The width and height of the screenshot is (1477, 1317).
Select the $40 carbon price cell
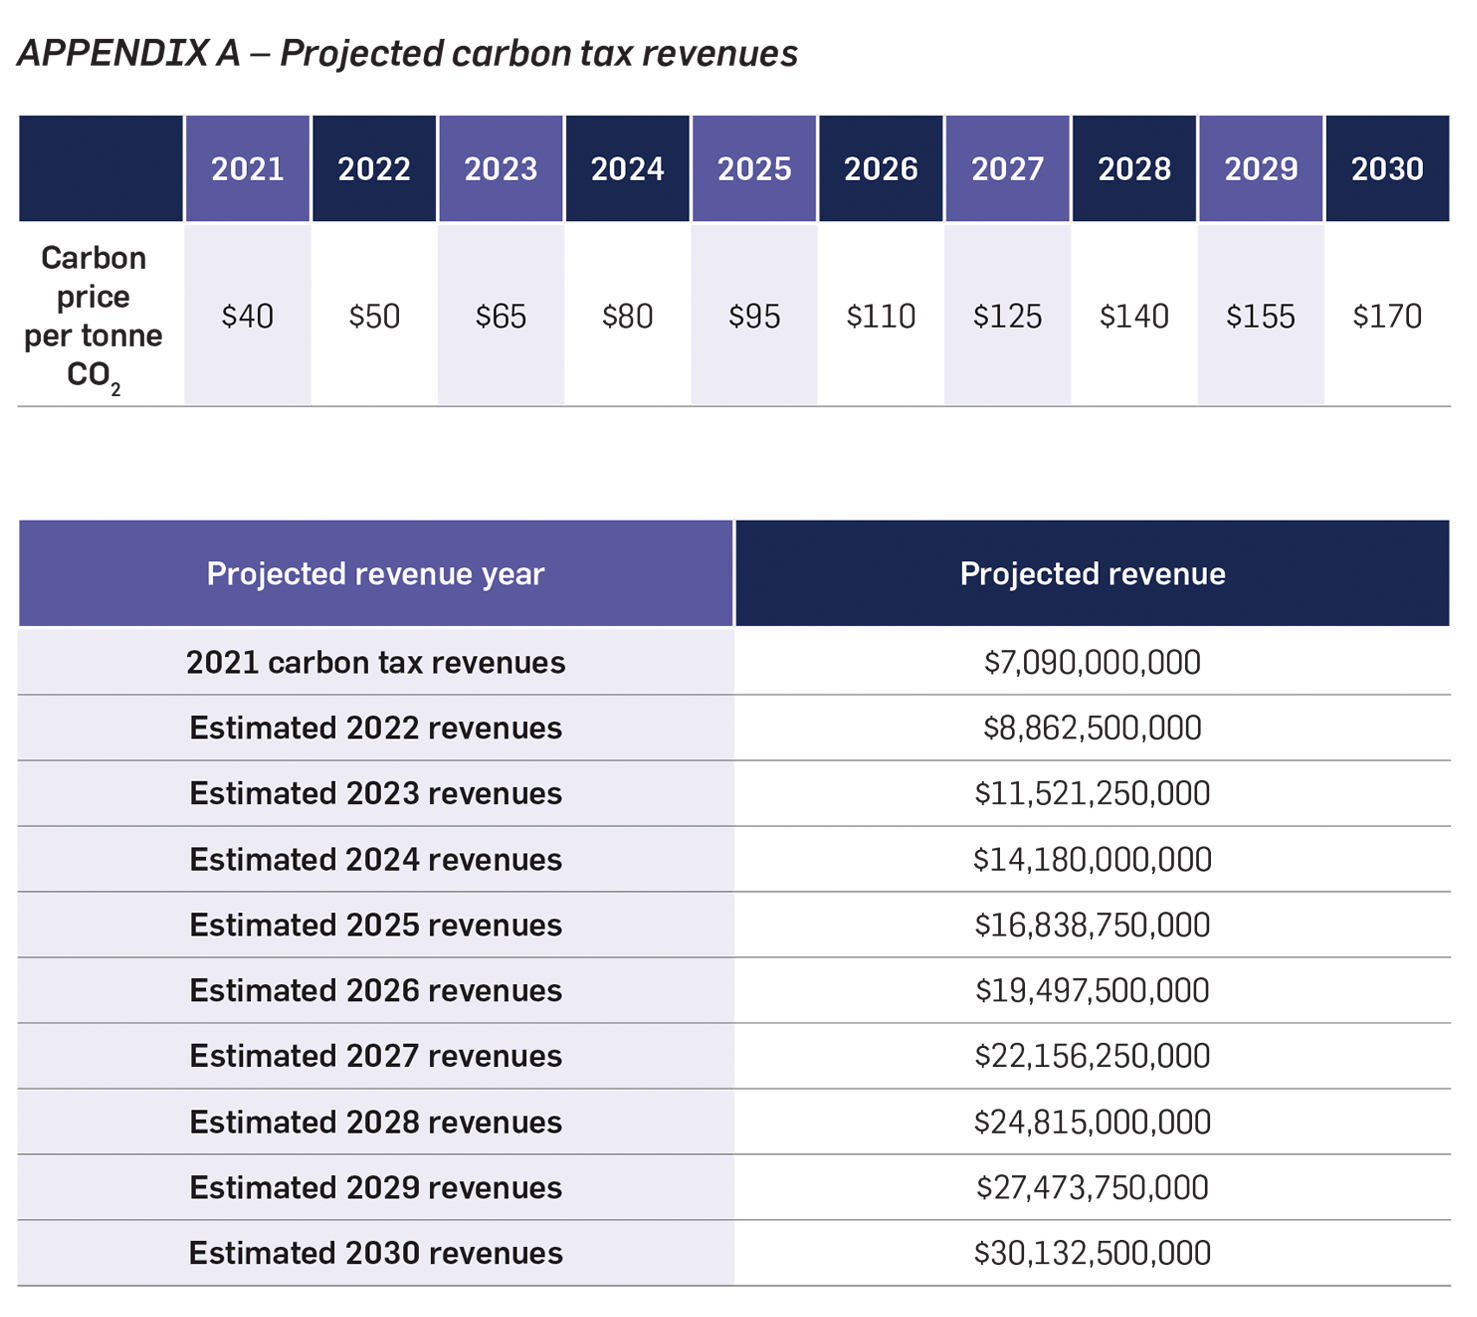pos(247,317)
